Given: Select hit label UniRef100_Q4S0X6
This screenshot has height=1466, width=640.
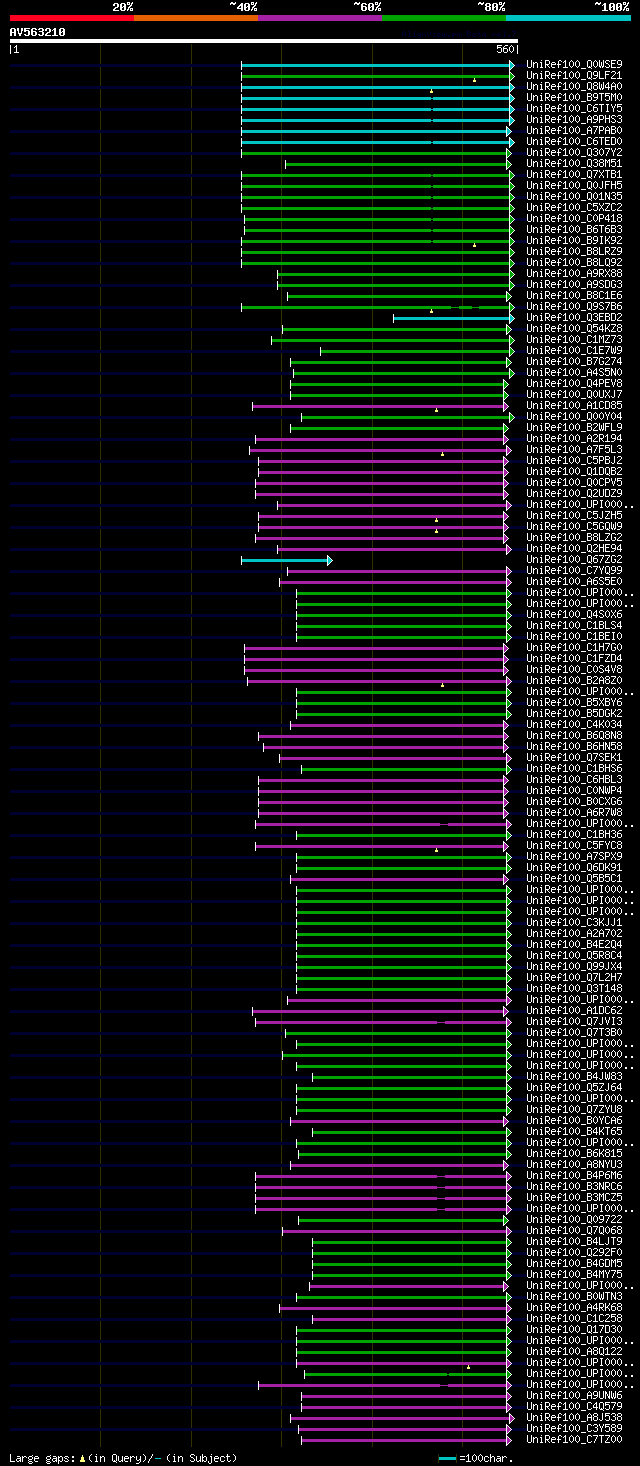Looking at the screenshot, I should coord(574,614).
